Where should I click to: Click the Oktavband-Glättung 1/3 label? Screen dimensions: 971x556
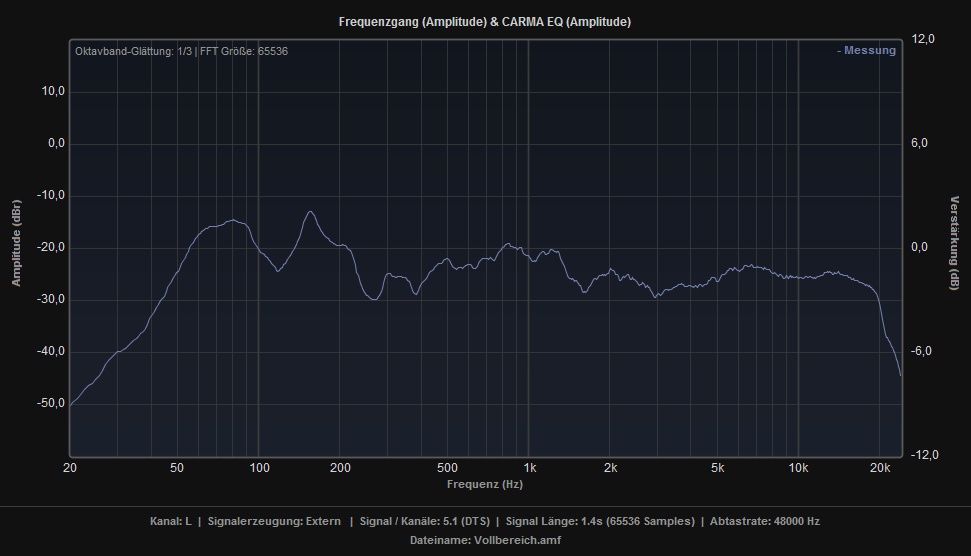133,51
